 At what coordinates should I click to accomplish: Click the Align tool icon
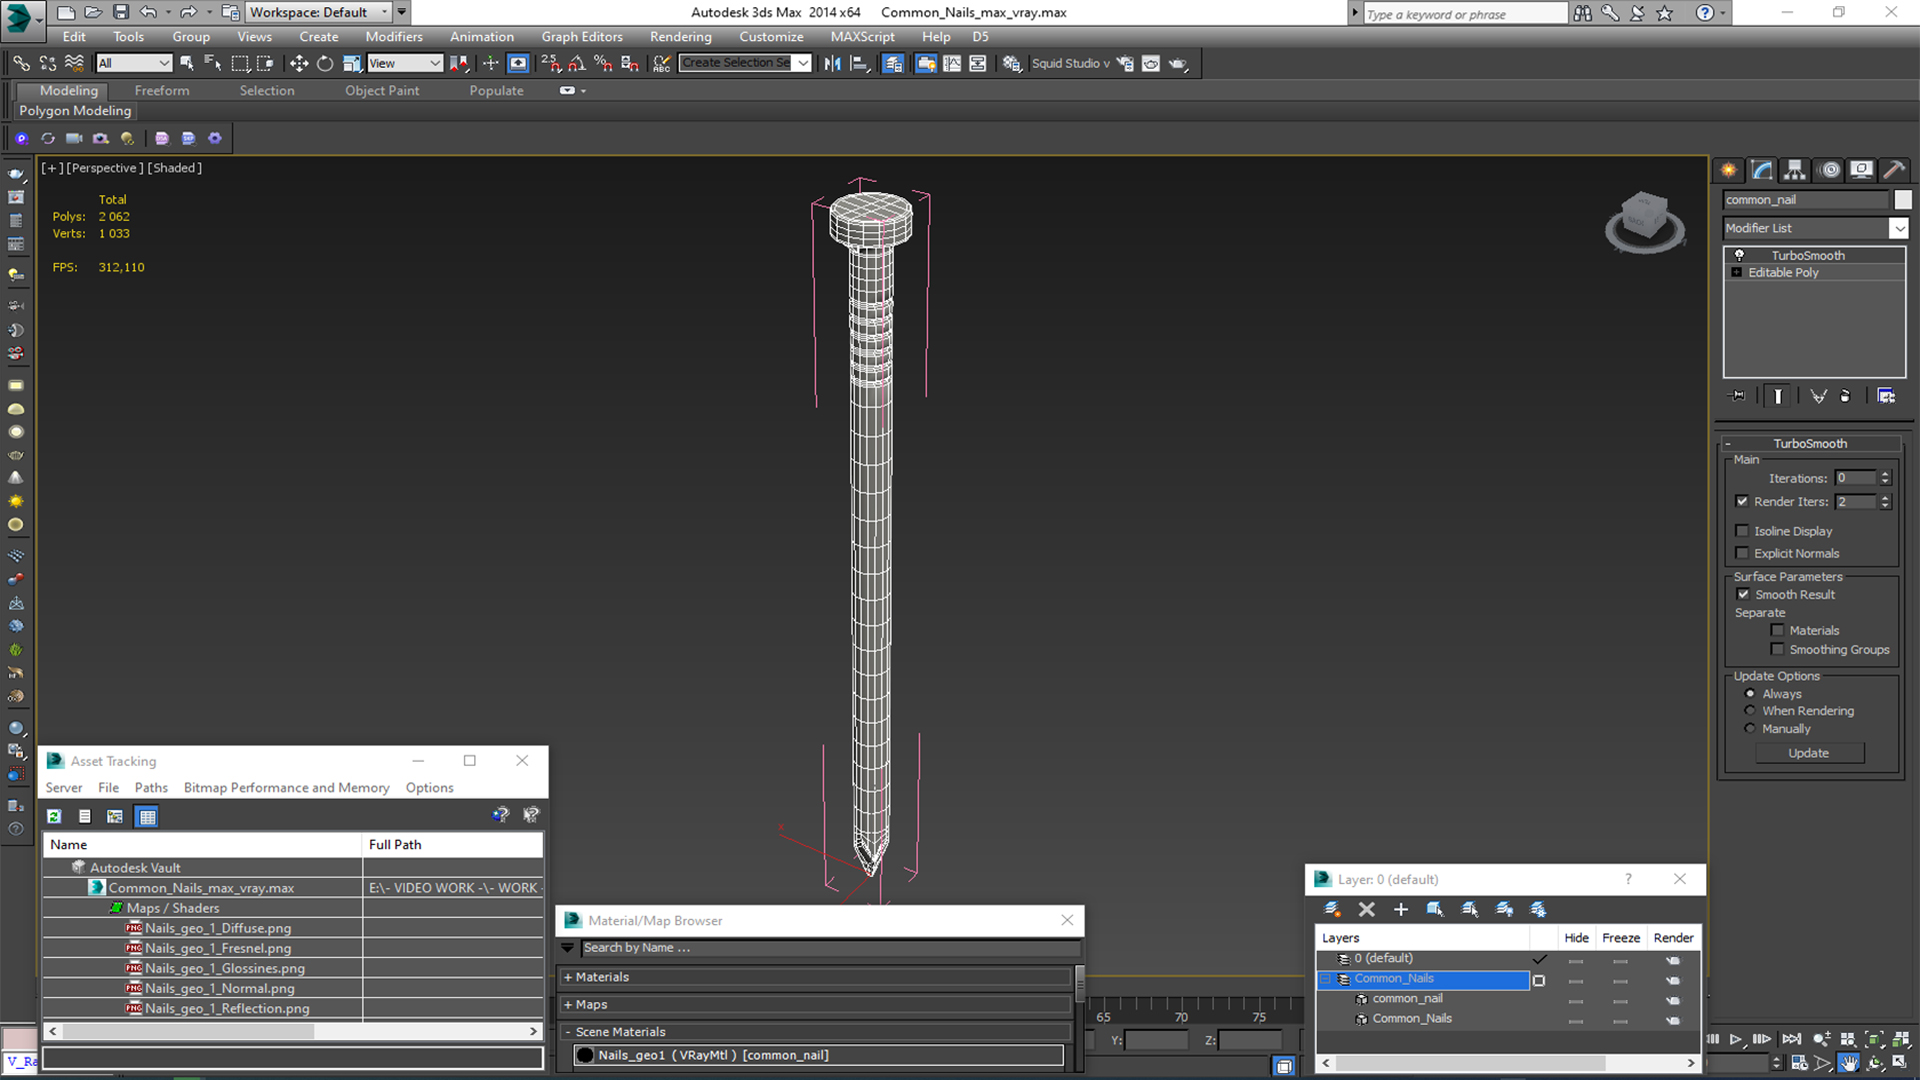click(860, 63)
